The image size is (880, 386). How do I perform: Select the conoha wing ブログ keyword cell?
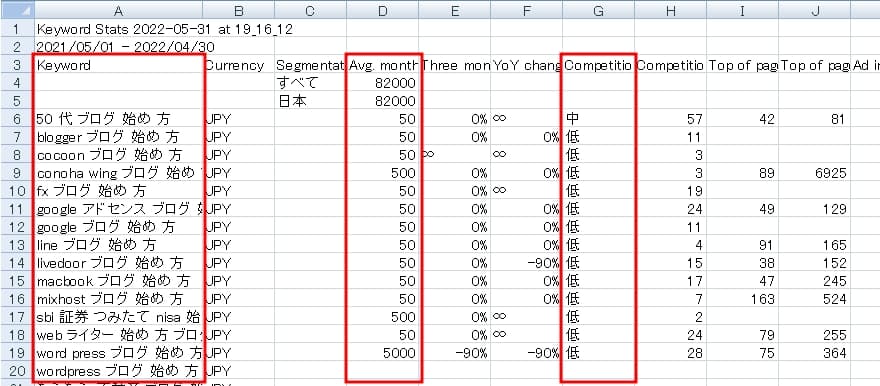coord(118,173)
